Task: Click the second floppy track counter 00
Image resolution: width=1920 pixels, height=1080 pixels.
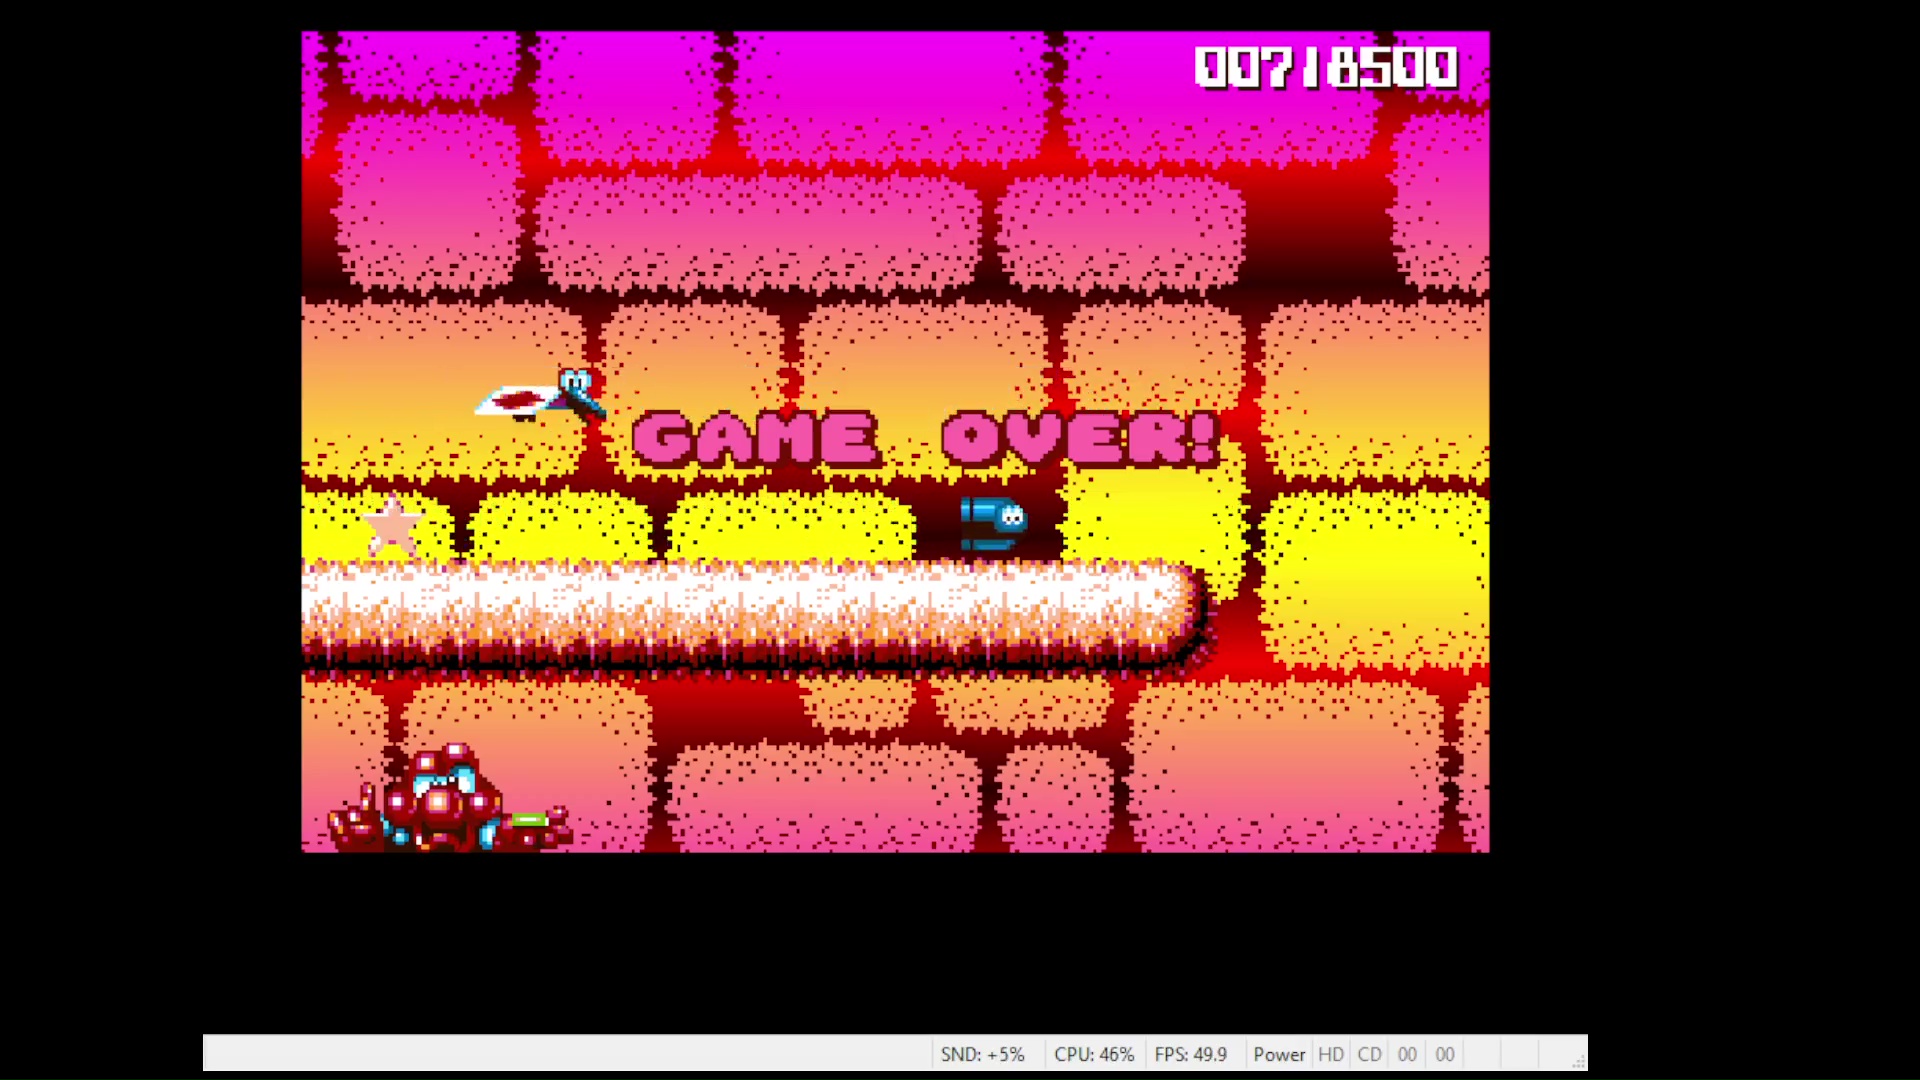Action: (1445, 1054)
